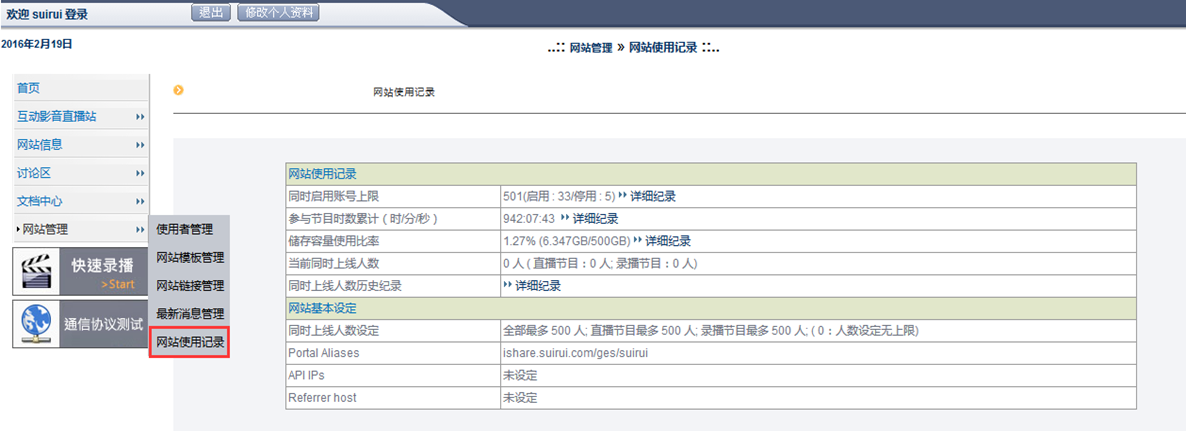Click the orange arrow icon beside 网站使用记录 heading
The width and height of the screenshot is (1186, 431).
coord(179,91)
